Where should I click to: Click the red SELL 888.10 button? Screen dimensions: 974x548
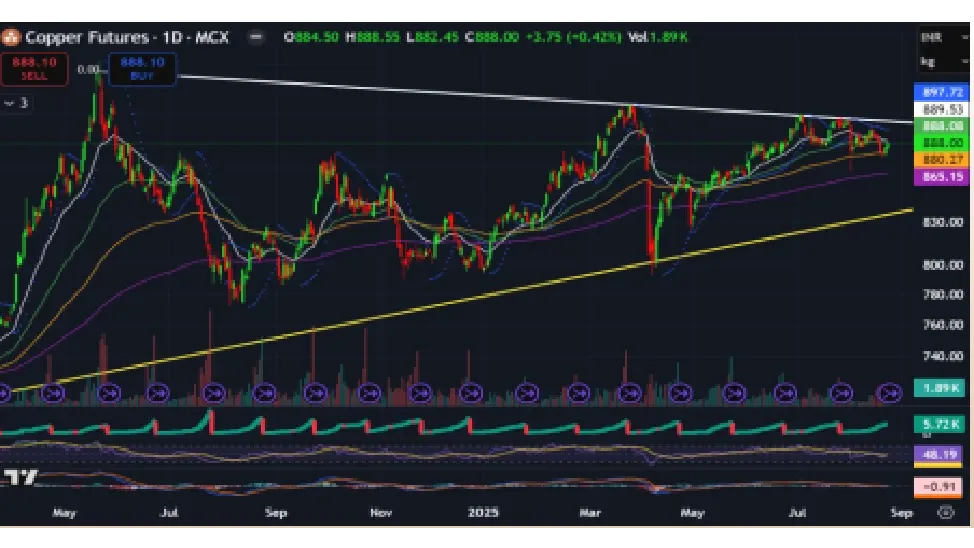34,69
